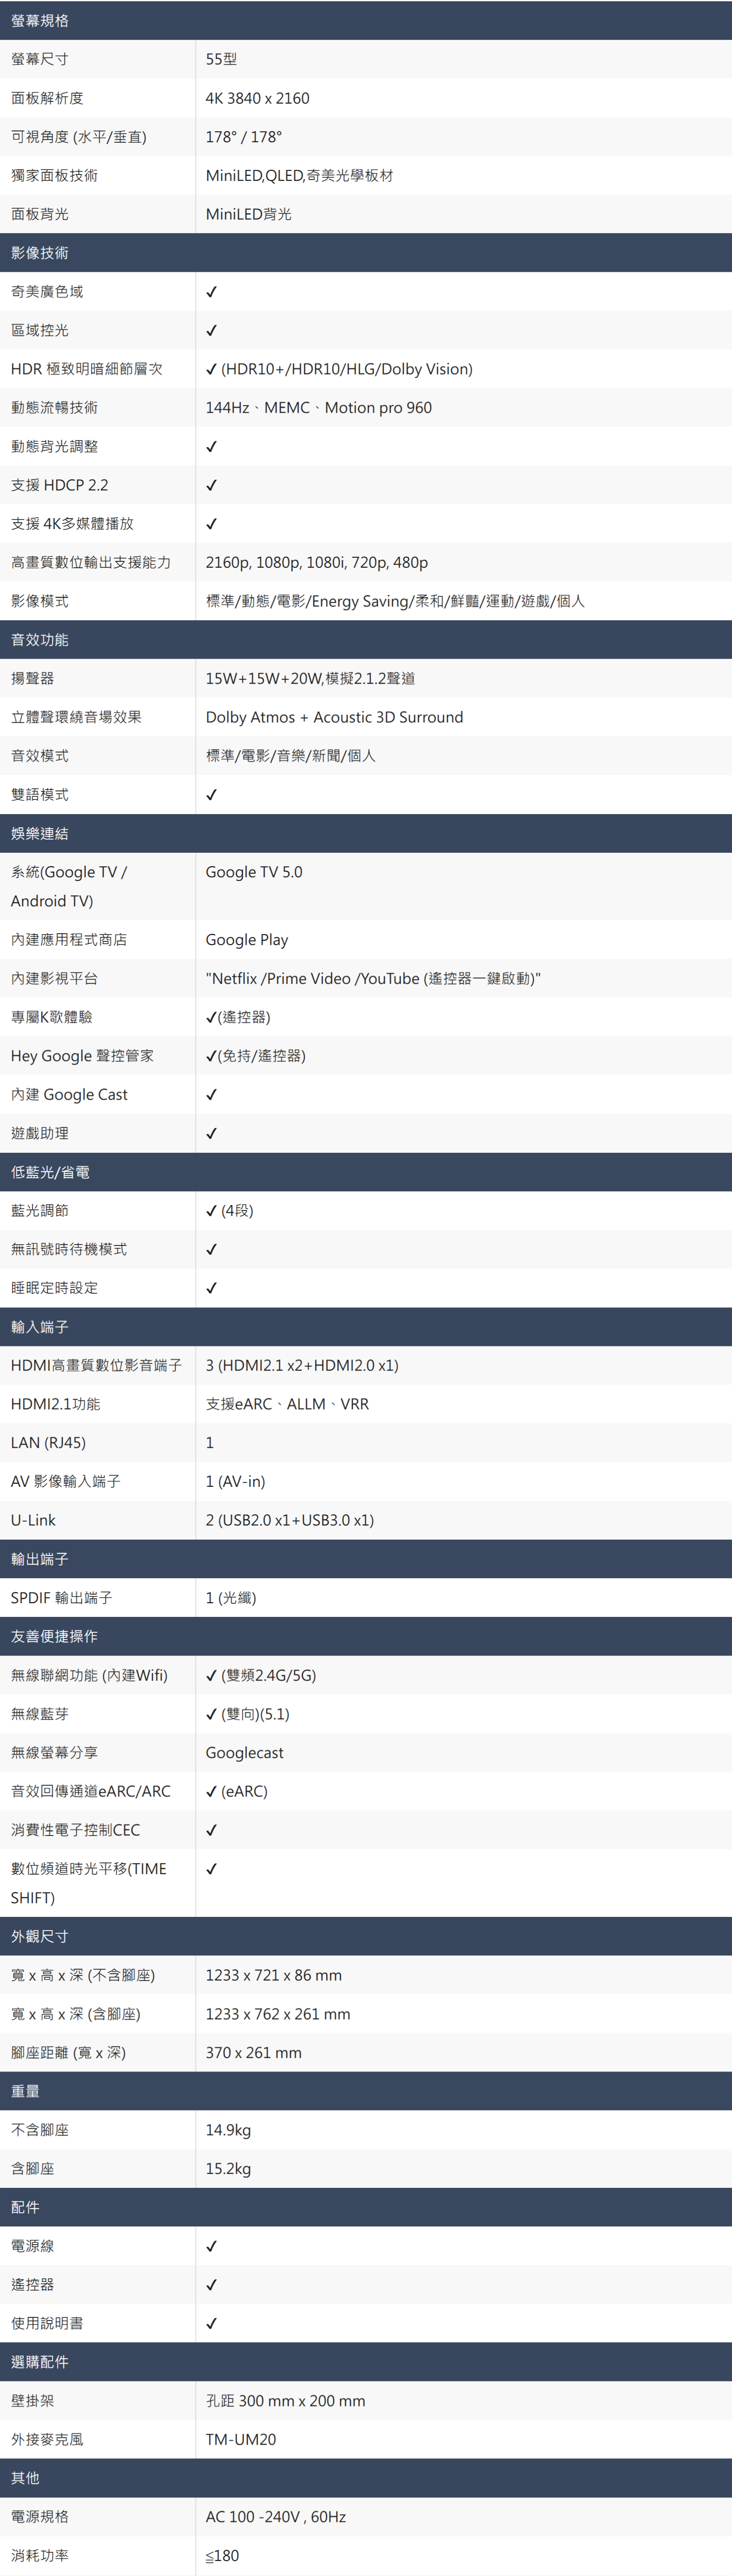The width and height of the screenshot is (732, 2576).
Task: Click the checkmark in the 區域控光 row
Action: 211,331
